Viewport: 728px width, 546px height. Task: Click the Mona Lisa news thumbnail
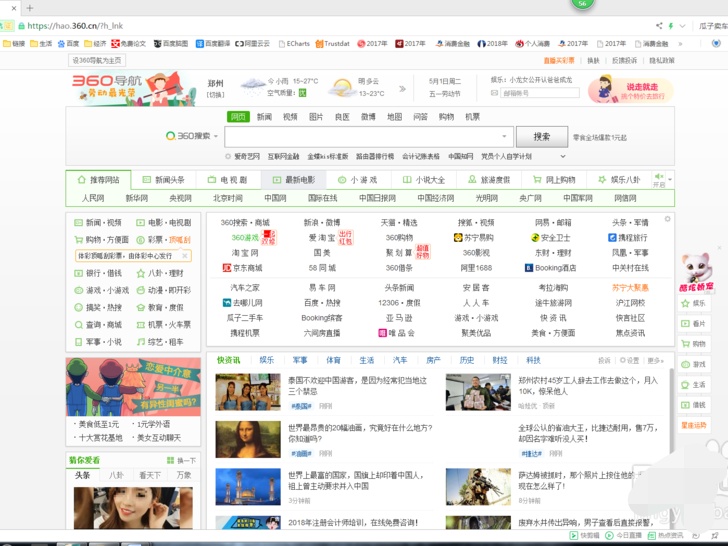click(248, 439)
